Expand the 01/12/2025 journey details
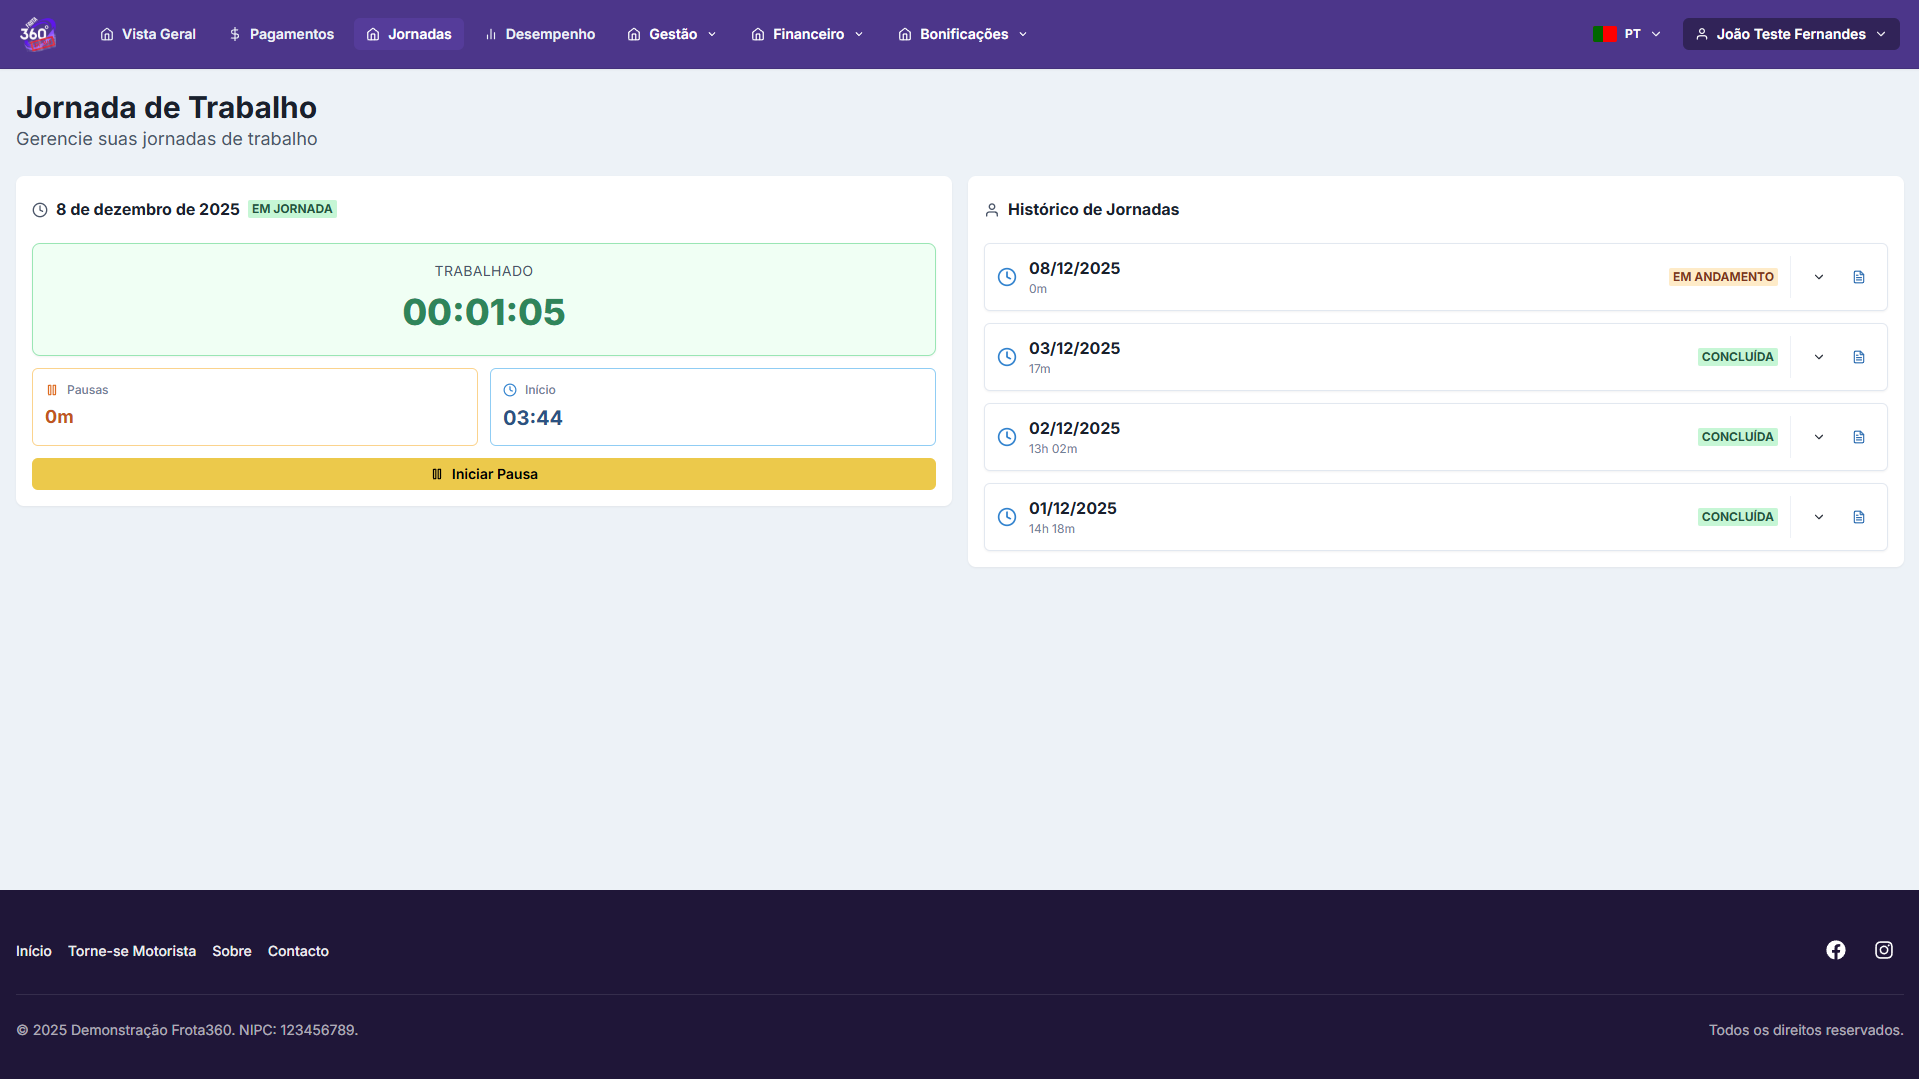This screenshot has height=1079, width=1919. point(1818,517)
